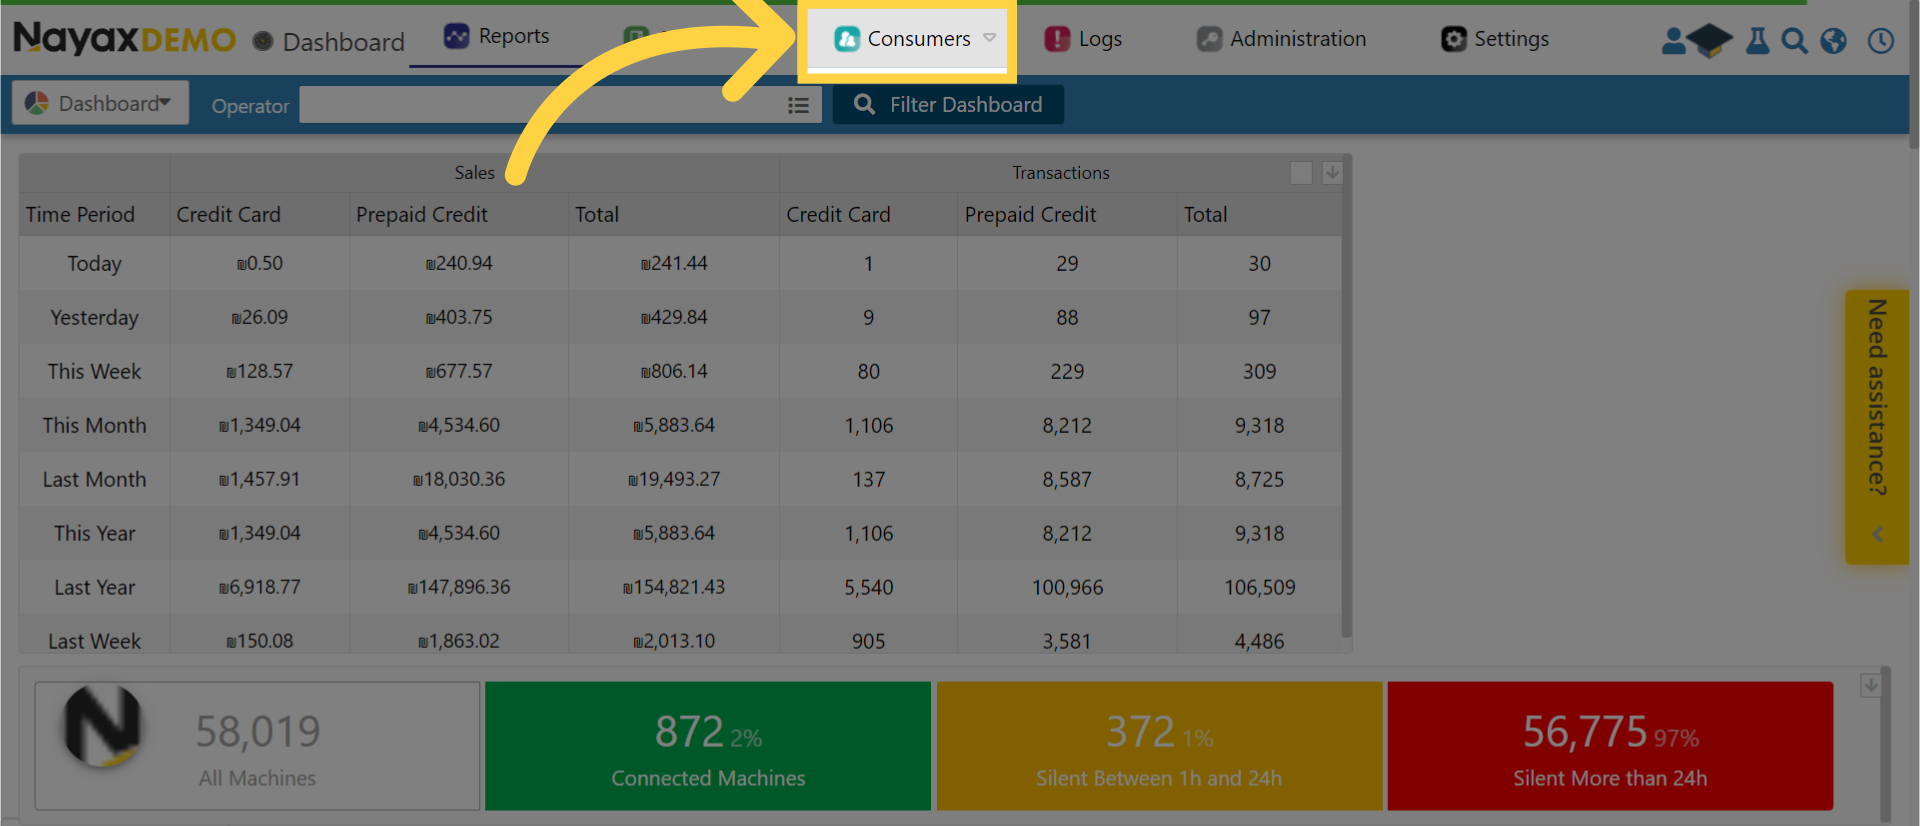Click the page vertical scrollbar at right edge
The image size is (1920, 826).
coord(1914,75)
